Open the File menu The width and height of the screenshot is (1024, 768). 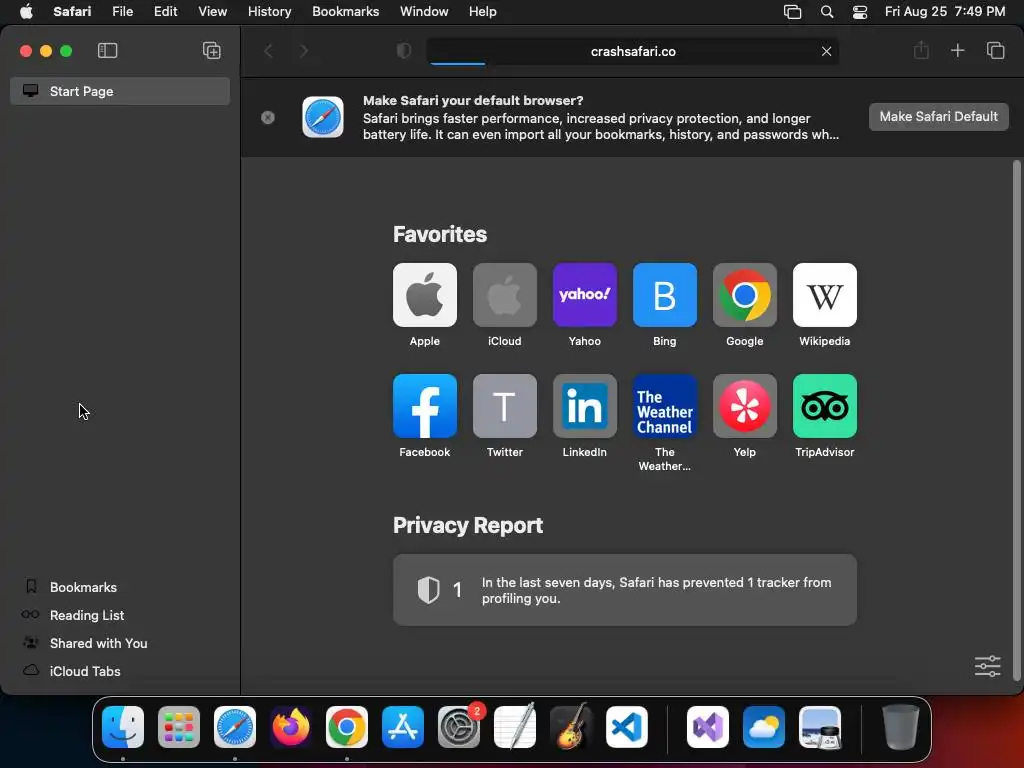122,12
